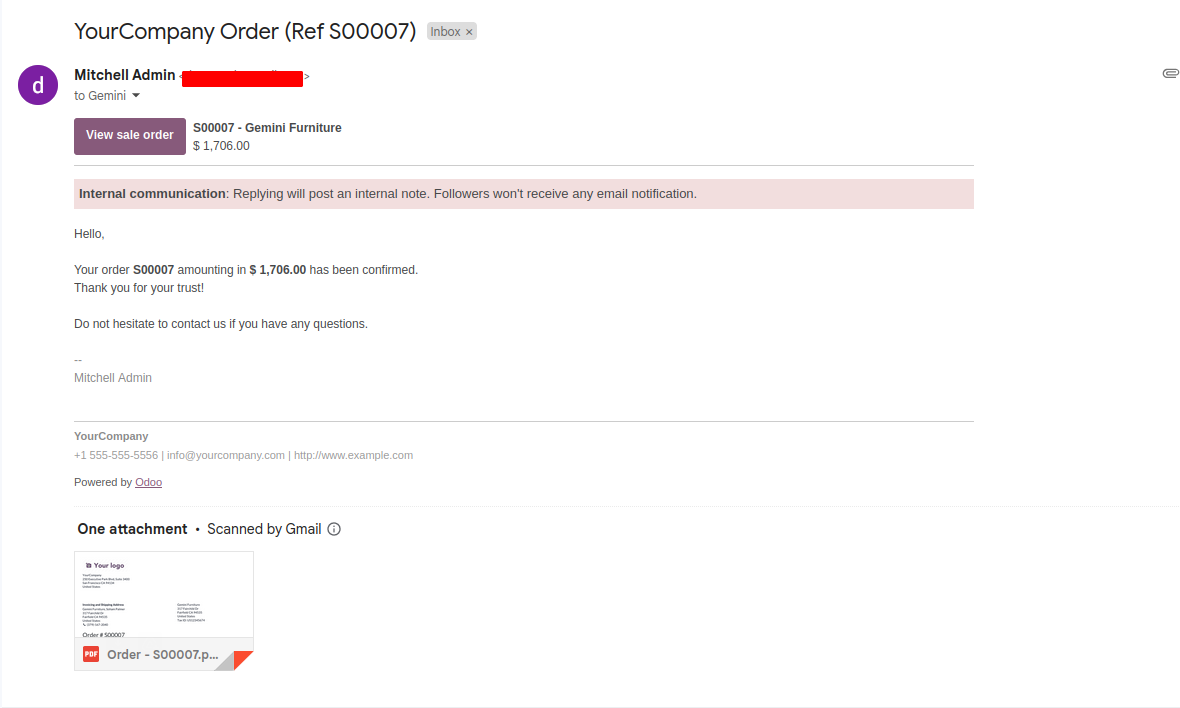Click the info icon beside Scanned by Gmail
This screenshot has height=708, width=1180.
point(334,529)
